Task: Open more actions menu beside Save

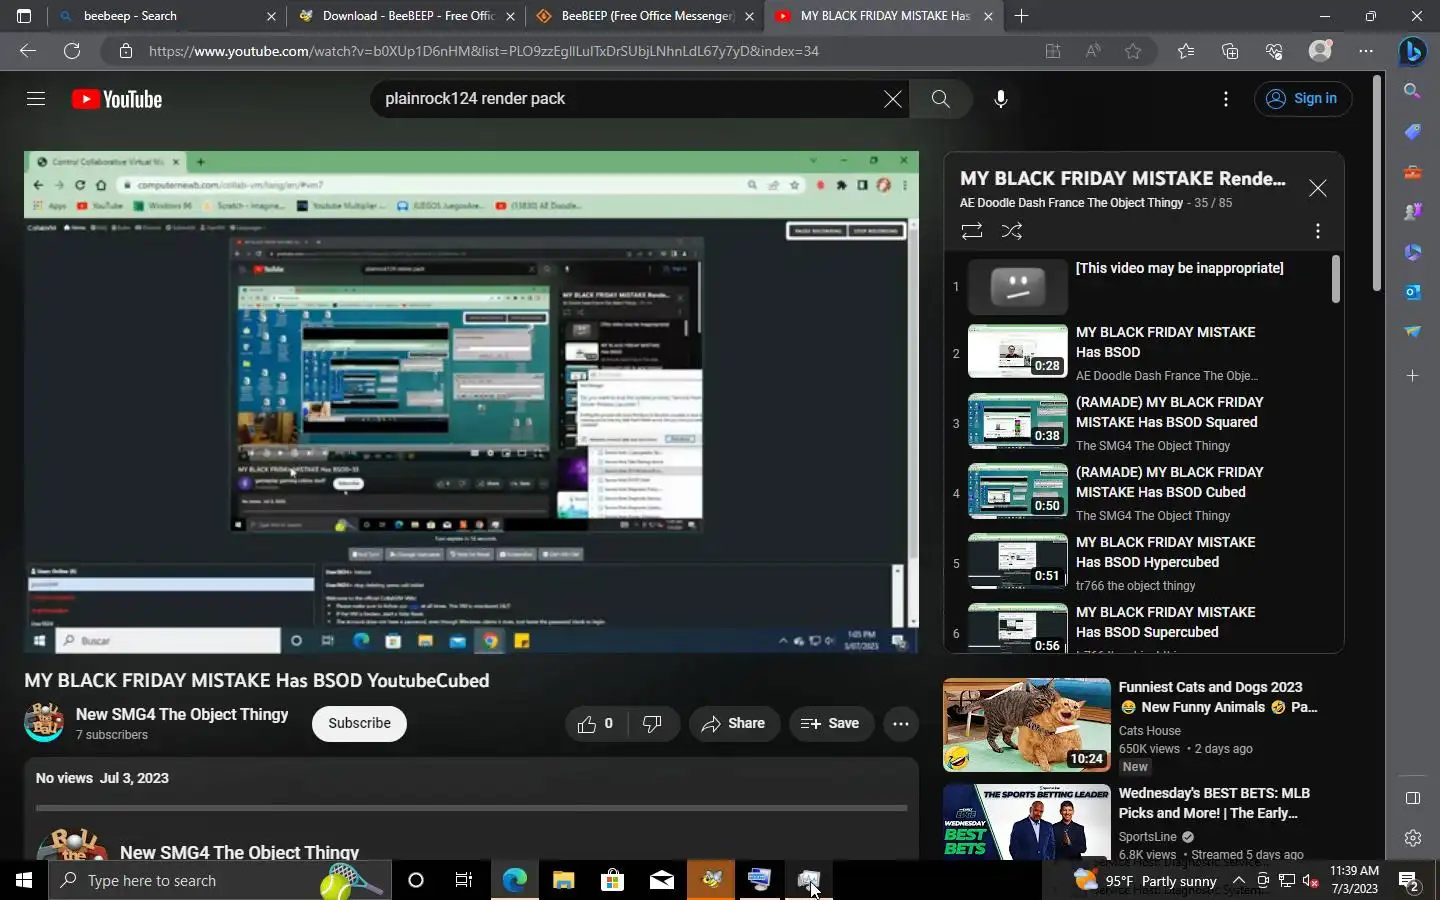Action: click(x=900, y=723)
